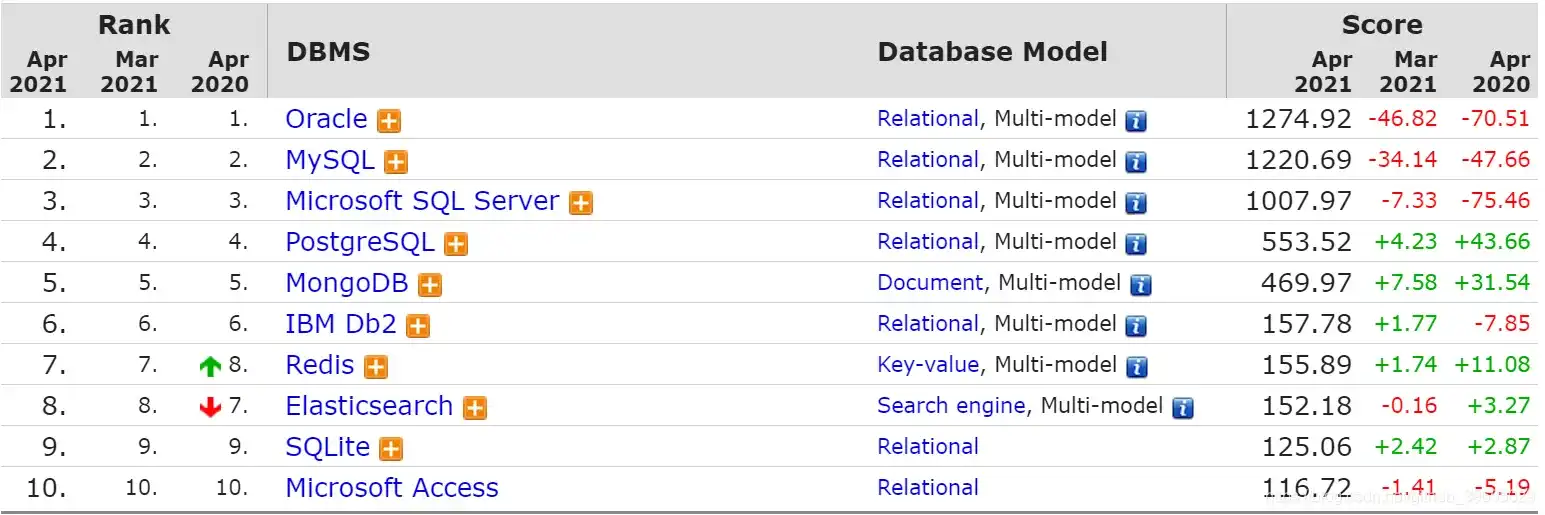
Task: Click the Relational link in SQLite row
Action: [x=927, y=447]
